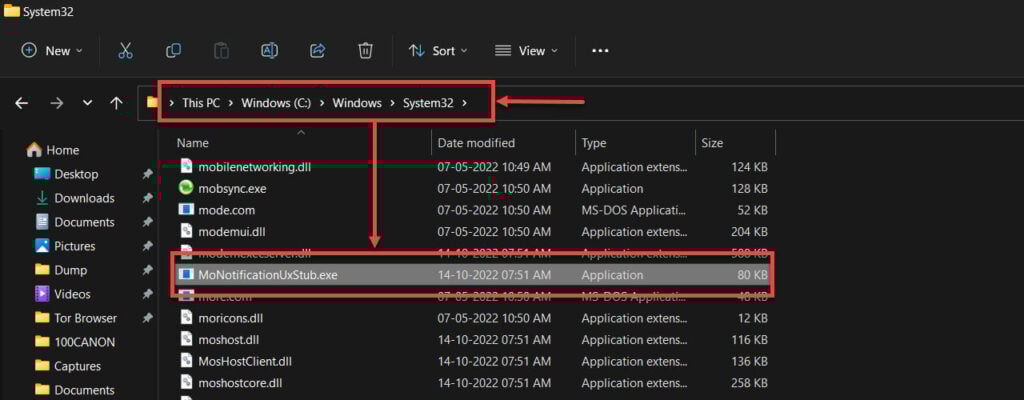Select file MosHostClient.dll
Image resolution: width=1024 pixels, height=400 pixels.
point(245,361)
